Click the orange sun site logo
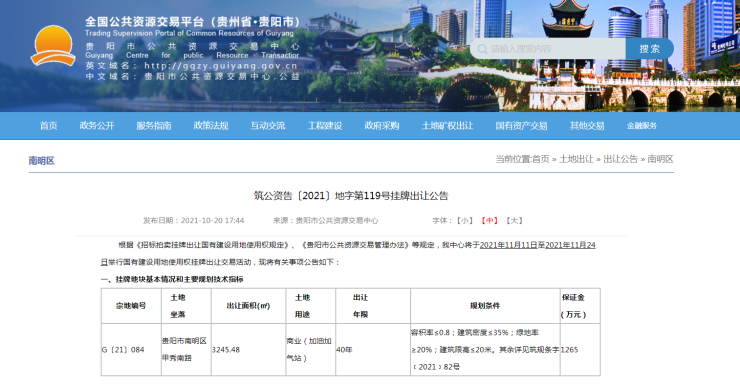This screenshot has width=740, height=389. click(53, 46)
